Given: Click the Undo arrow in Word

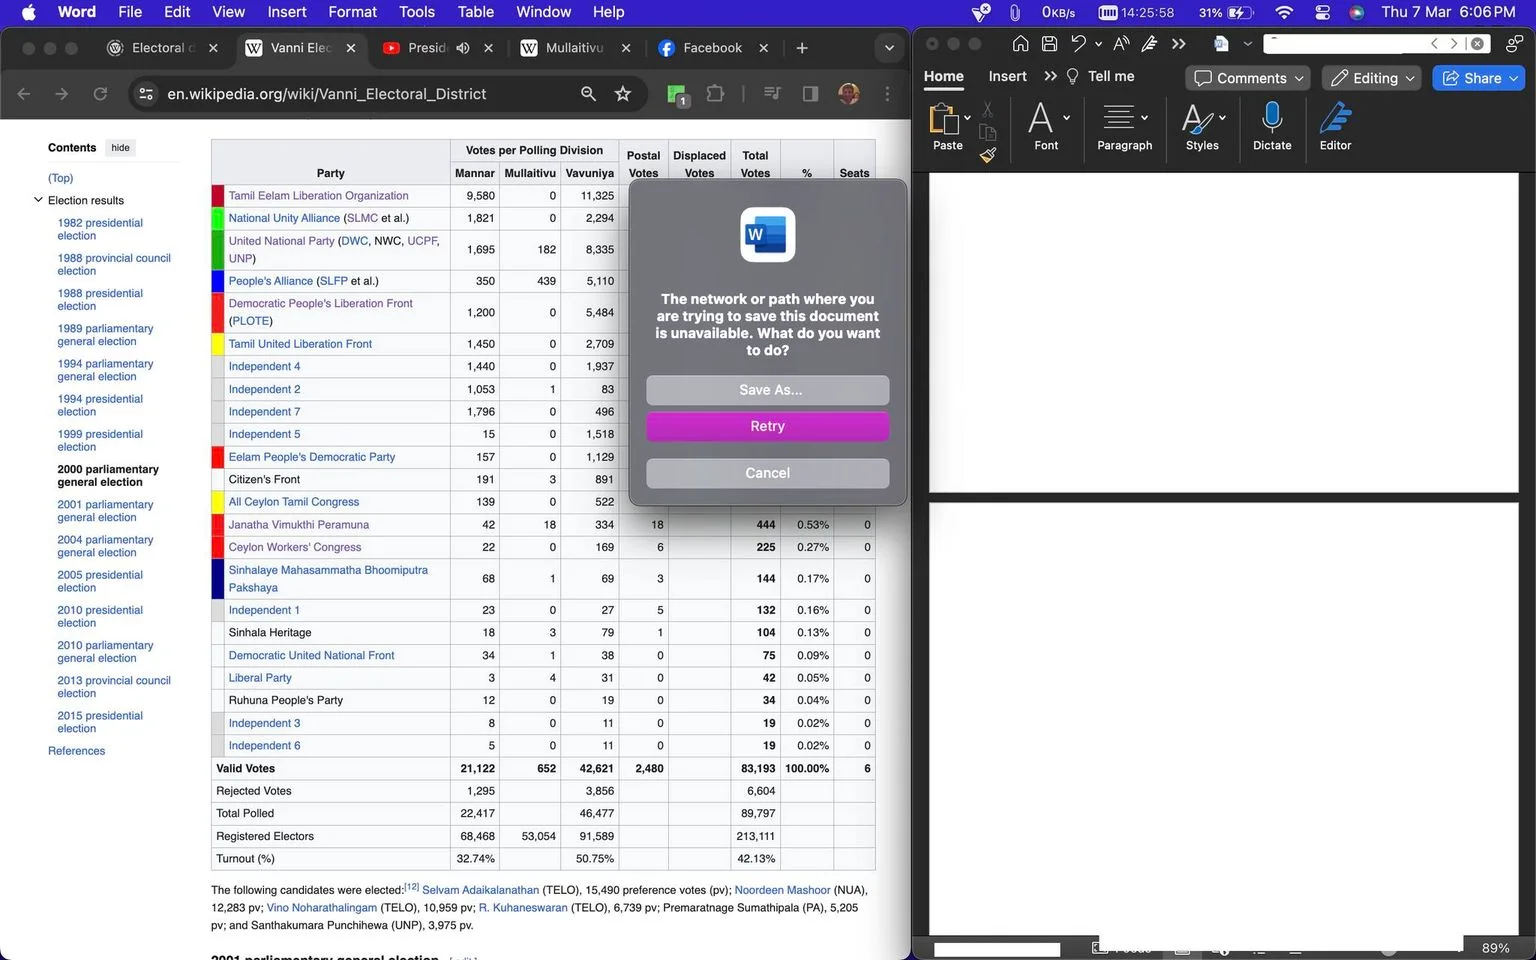Looking at the screenshot, I should tap(1078, 44).
